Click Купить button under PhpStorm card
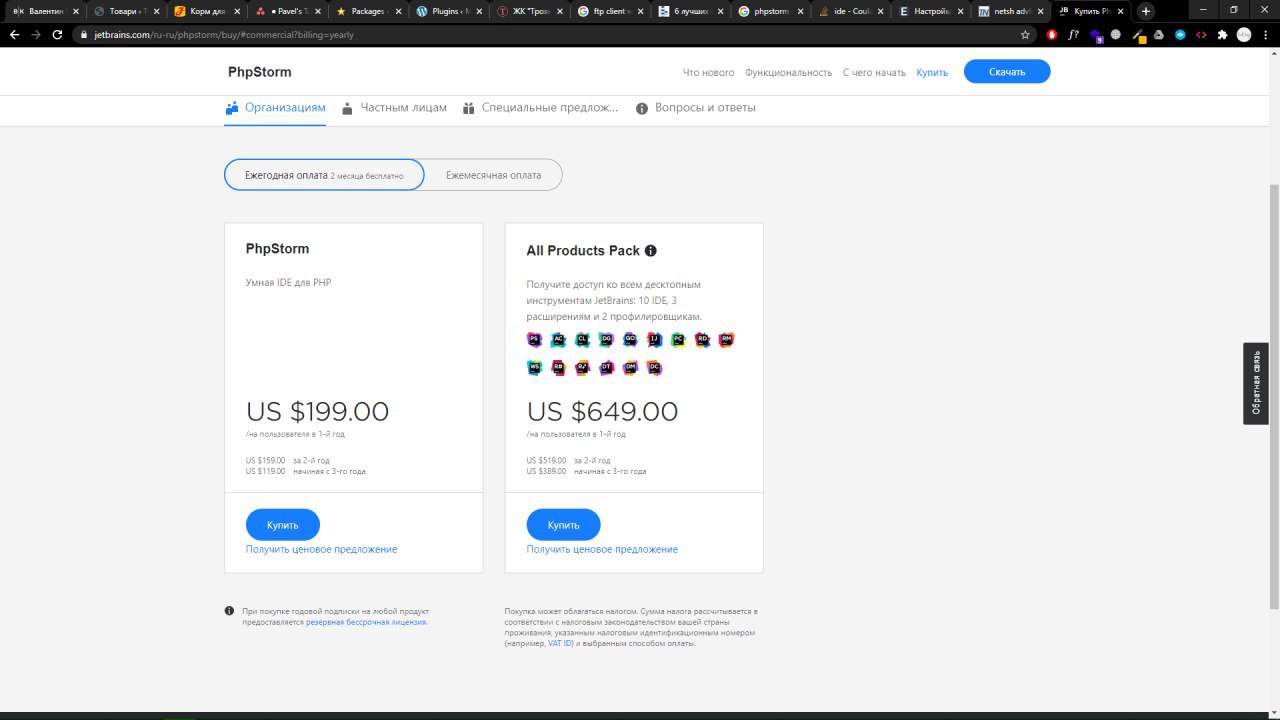 coord(283,525)
